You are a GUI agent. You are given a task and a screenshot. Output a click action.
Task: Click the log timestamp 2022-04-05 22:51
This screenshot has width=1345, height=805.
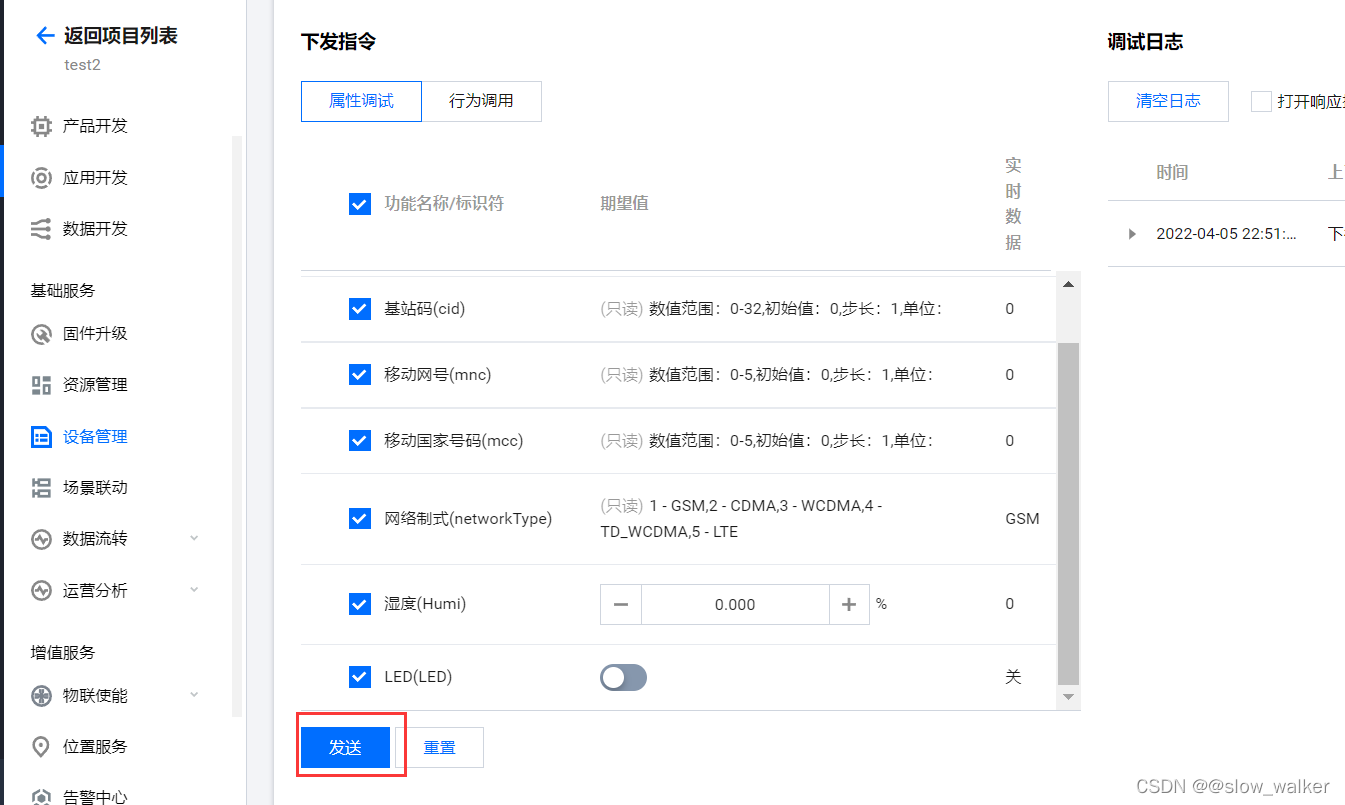(1226, 234)
